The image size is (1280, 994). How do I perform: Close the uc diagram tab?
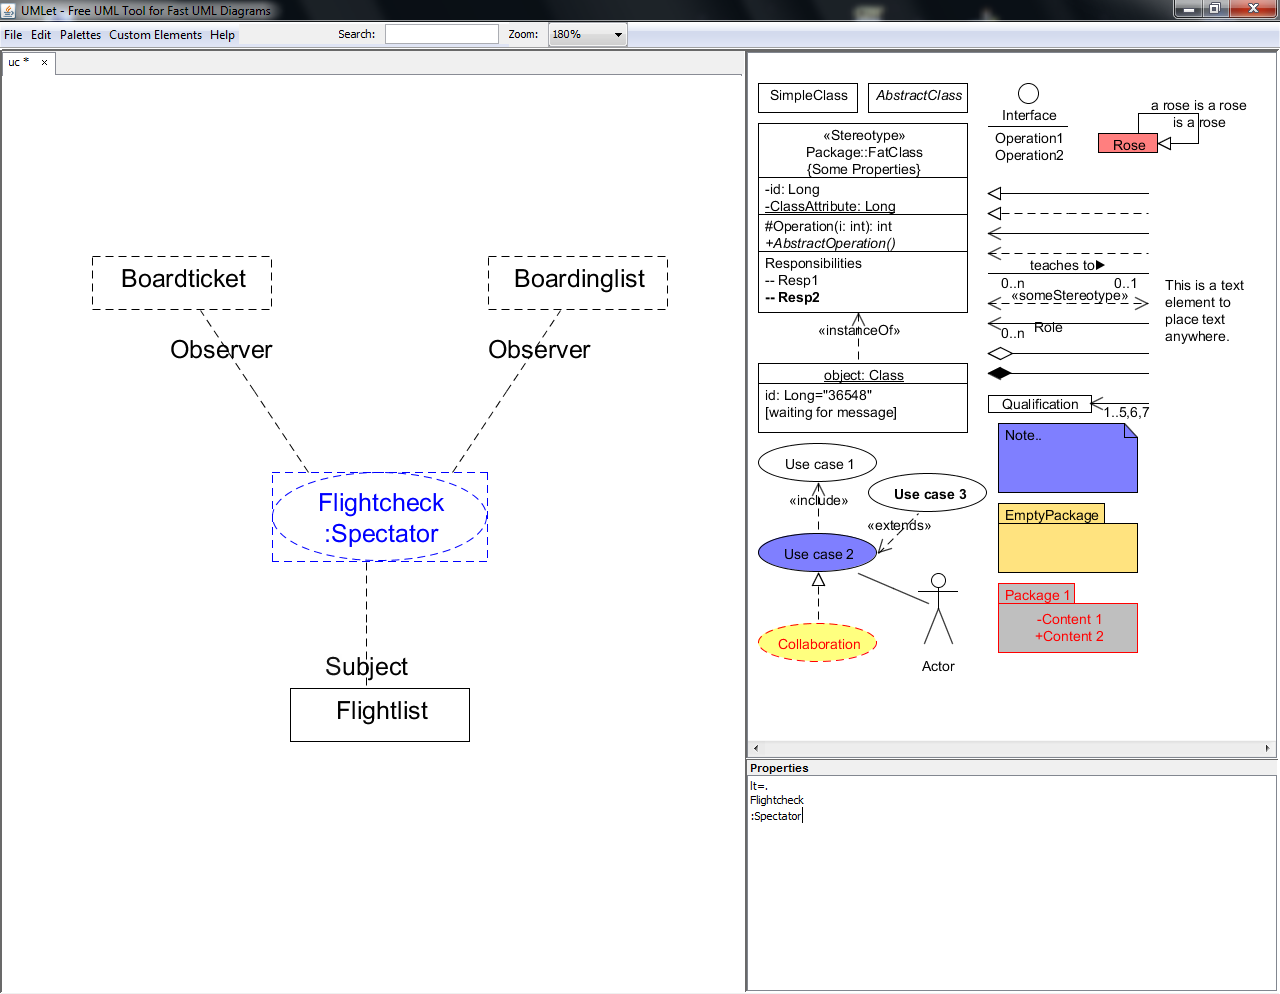tap(44, 62)
